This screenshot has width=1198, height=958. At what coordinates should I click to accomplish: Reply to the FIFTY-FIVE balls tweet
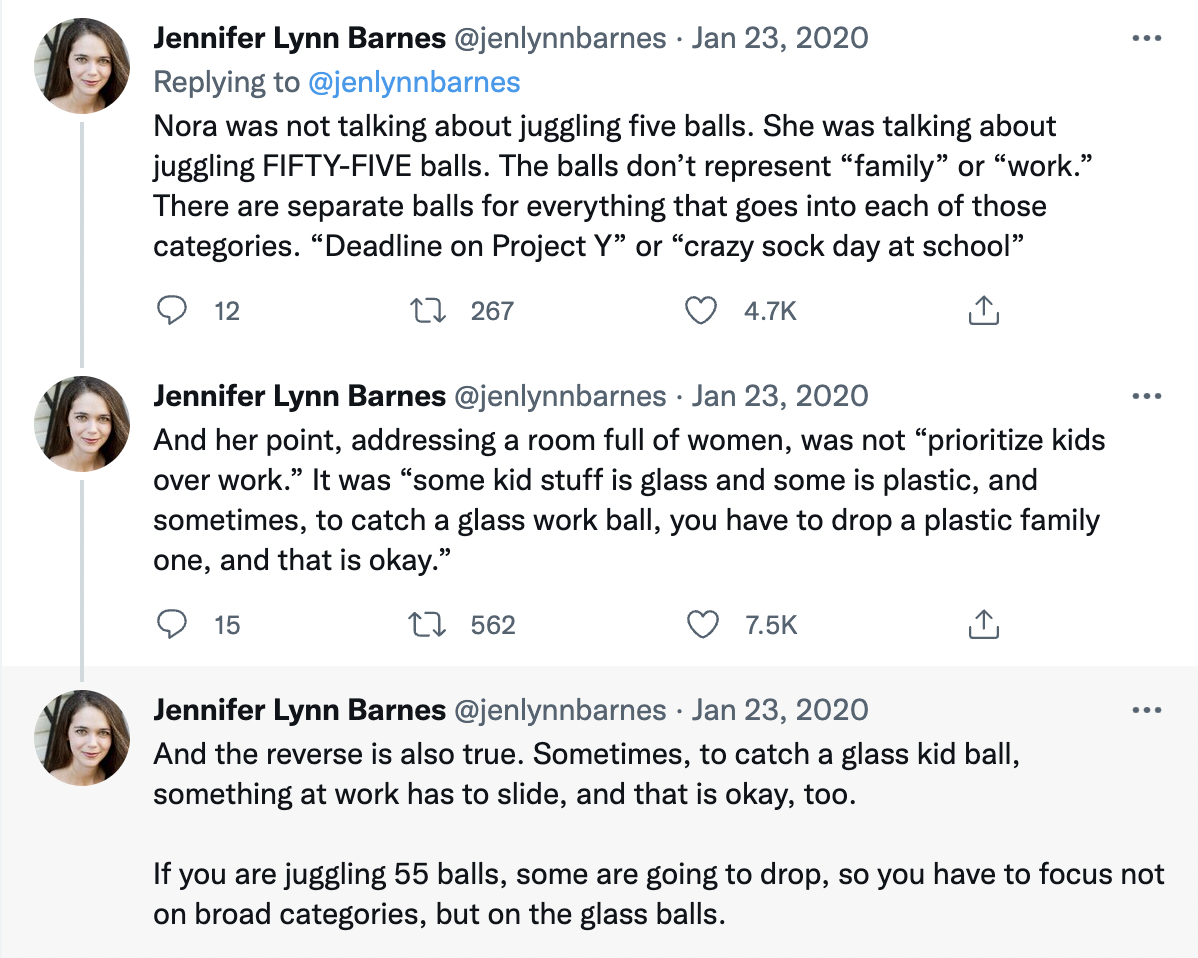pos(174,311)
